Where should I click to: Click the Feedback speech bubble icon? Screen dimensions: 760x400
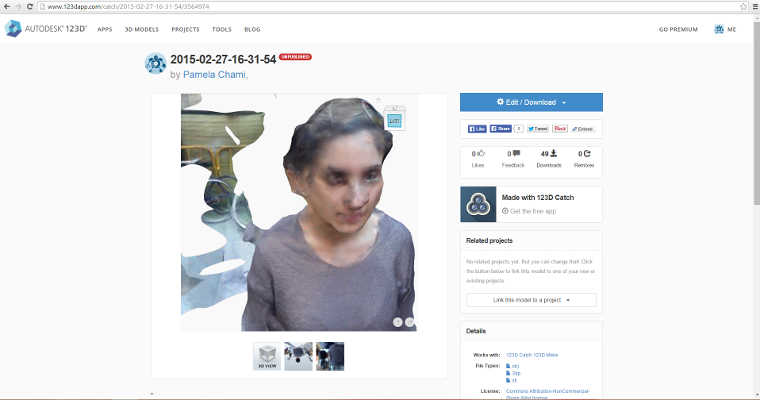click(x=516, y=154)
